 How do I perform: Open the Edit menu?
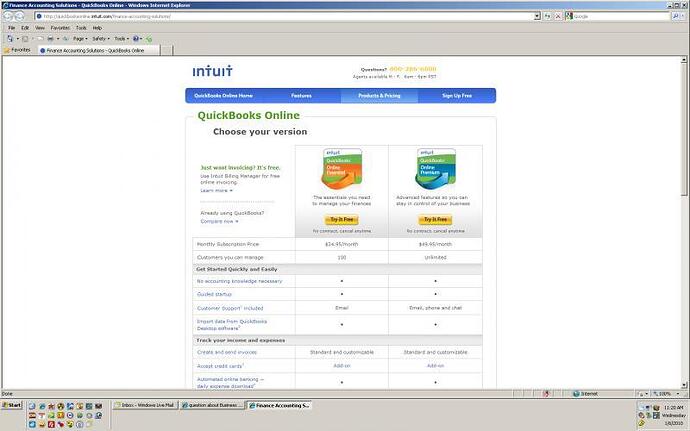click(x=25, y=28)
